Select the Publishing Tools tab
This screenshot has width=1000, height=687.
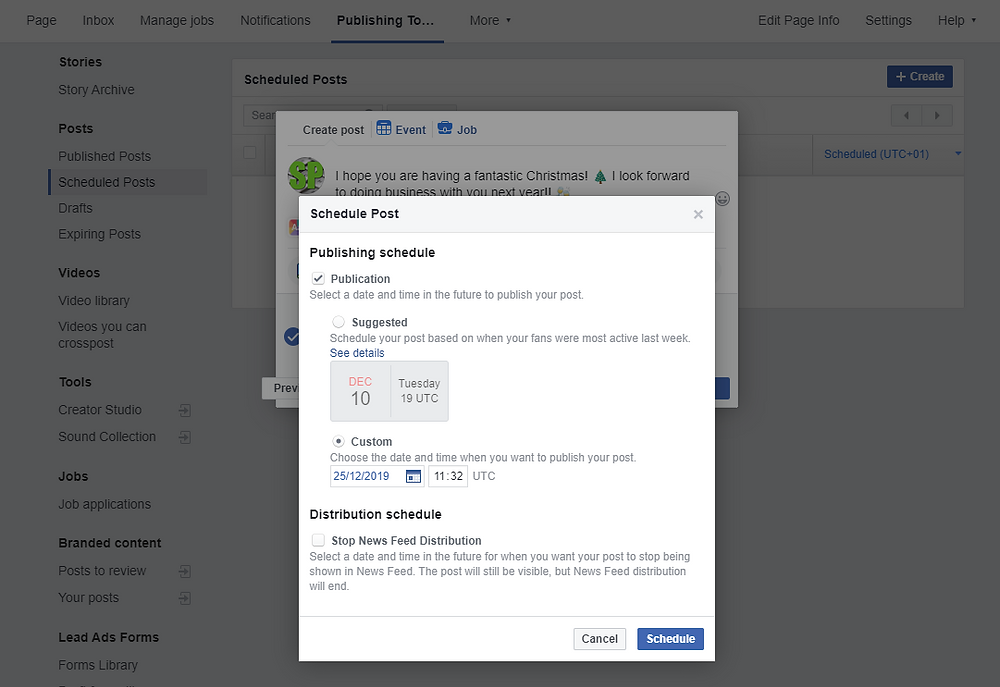[x=386, y=20]
